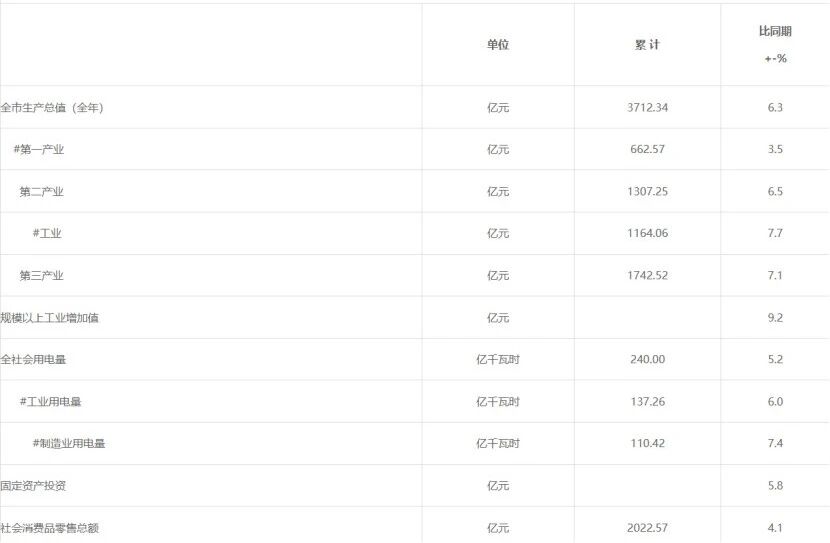Click the 社会消费品零售总额 row label
Image resolution: width=830 pixels, height=543 pixels.
pos(50,528)
